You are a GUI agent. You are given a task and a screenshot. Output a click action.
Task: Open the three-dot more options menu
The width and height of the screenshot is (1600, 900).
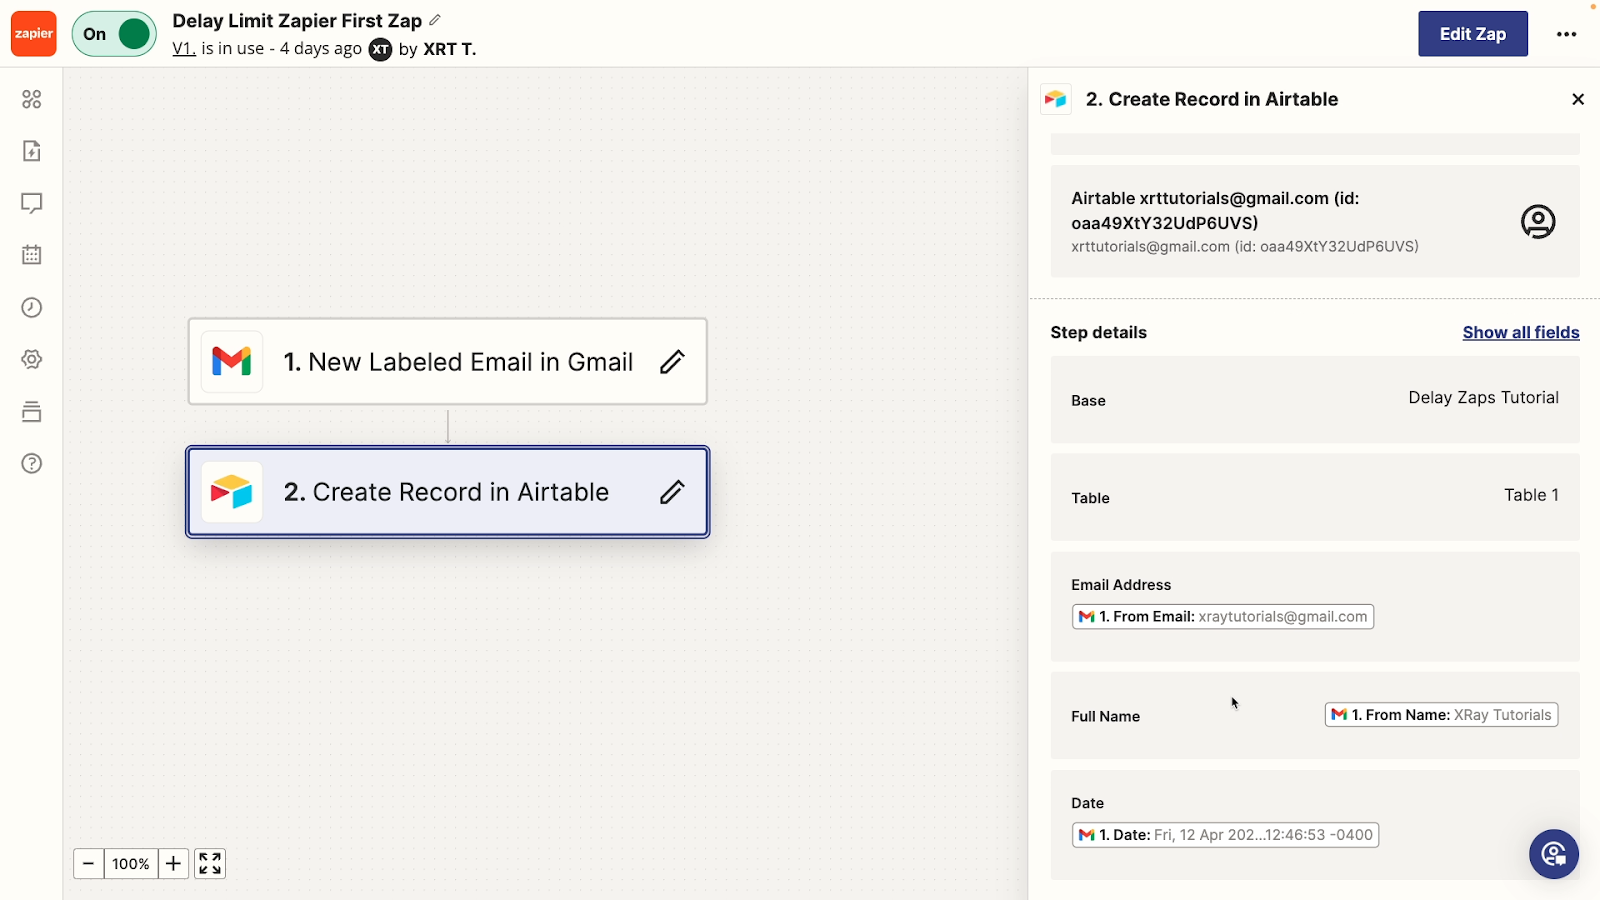coord(1566,34)
